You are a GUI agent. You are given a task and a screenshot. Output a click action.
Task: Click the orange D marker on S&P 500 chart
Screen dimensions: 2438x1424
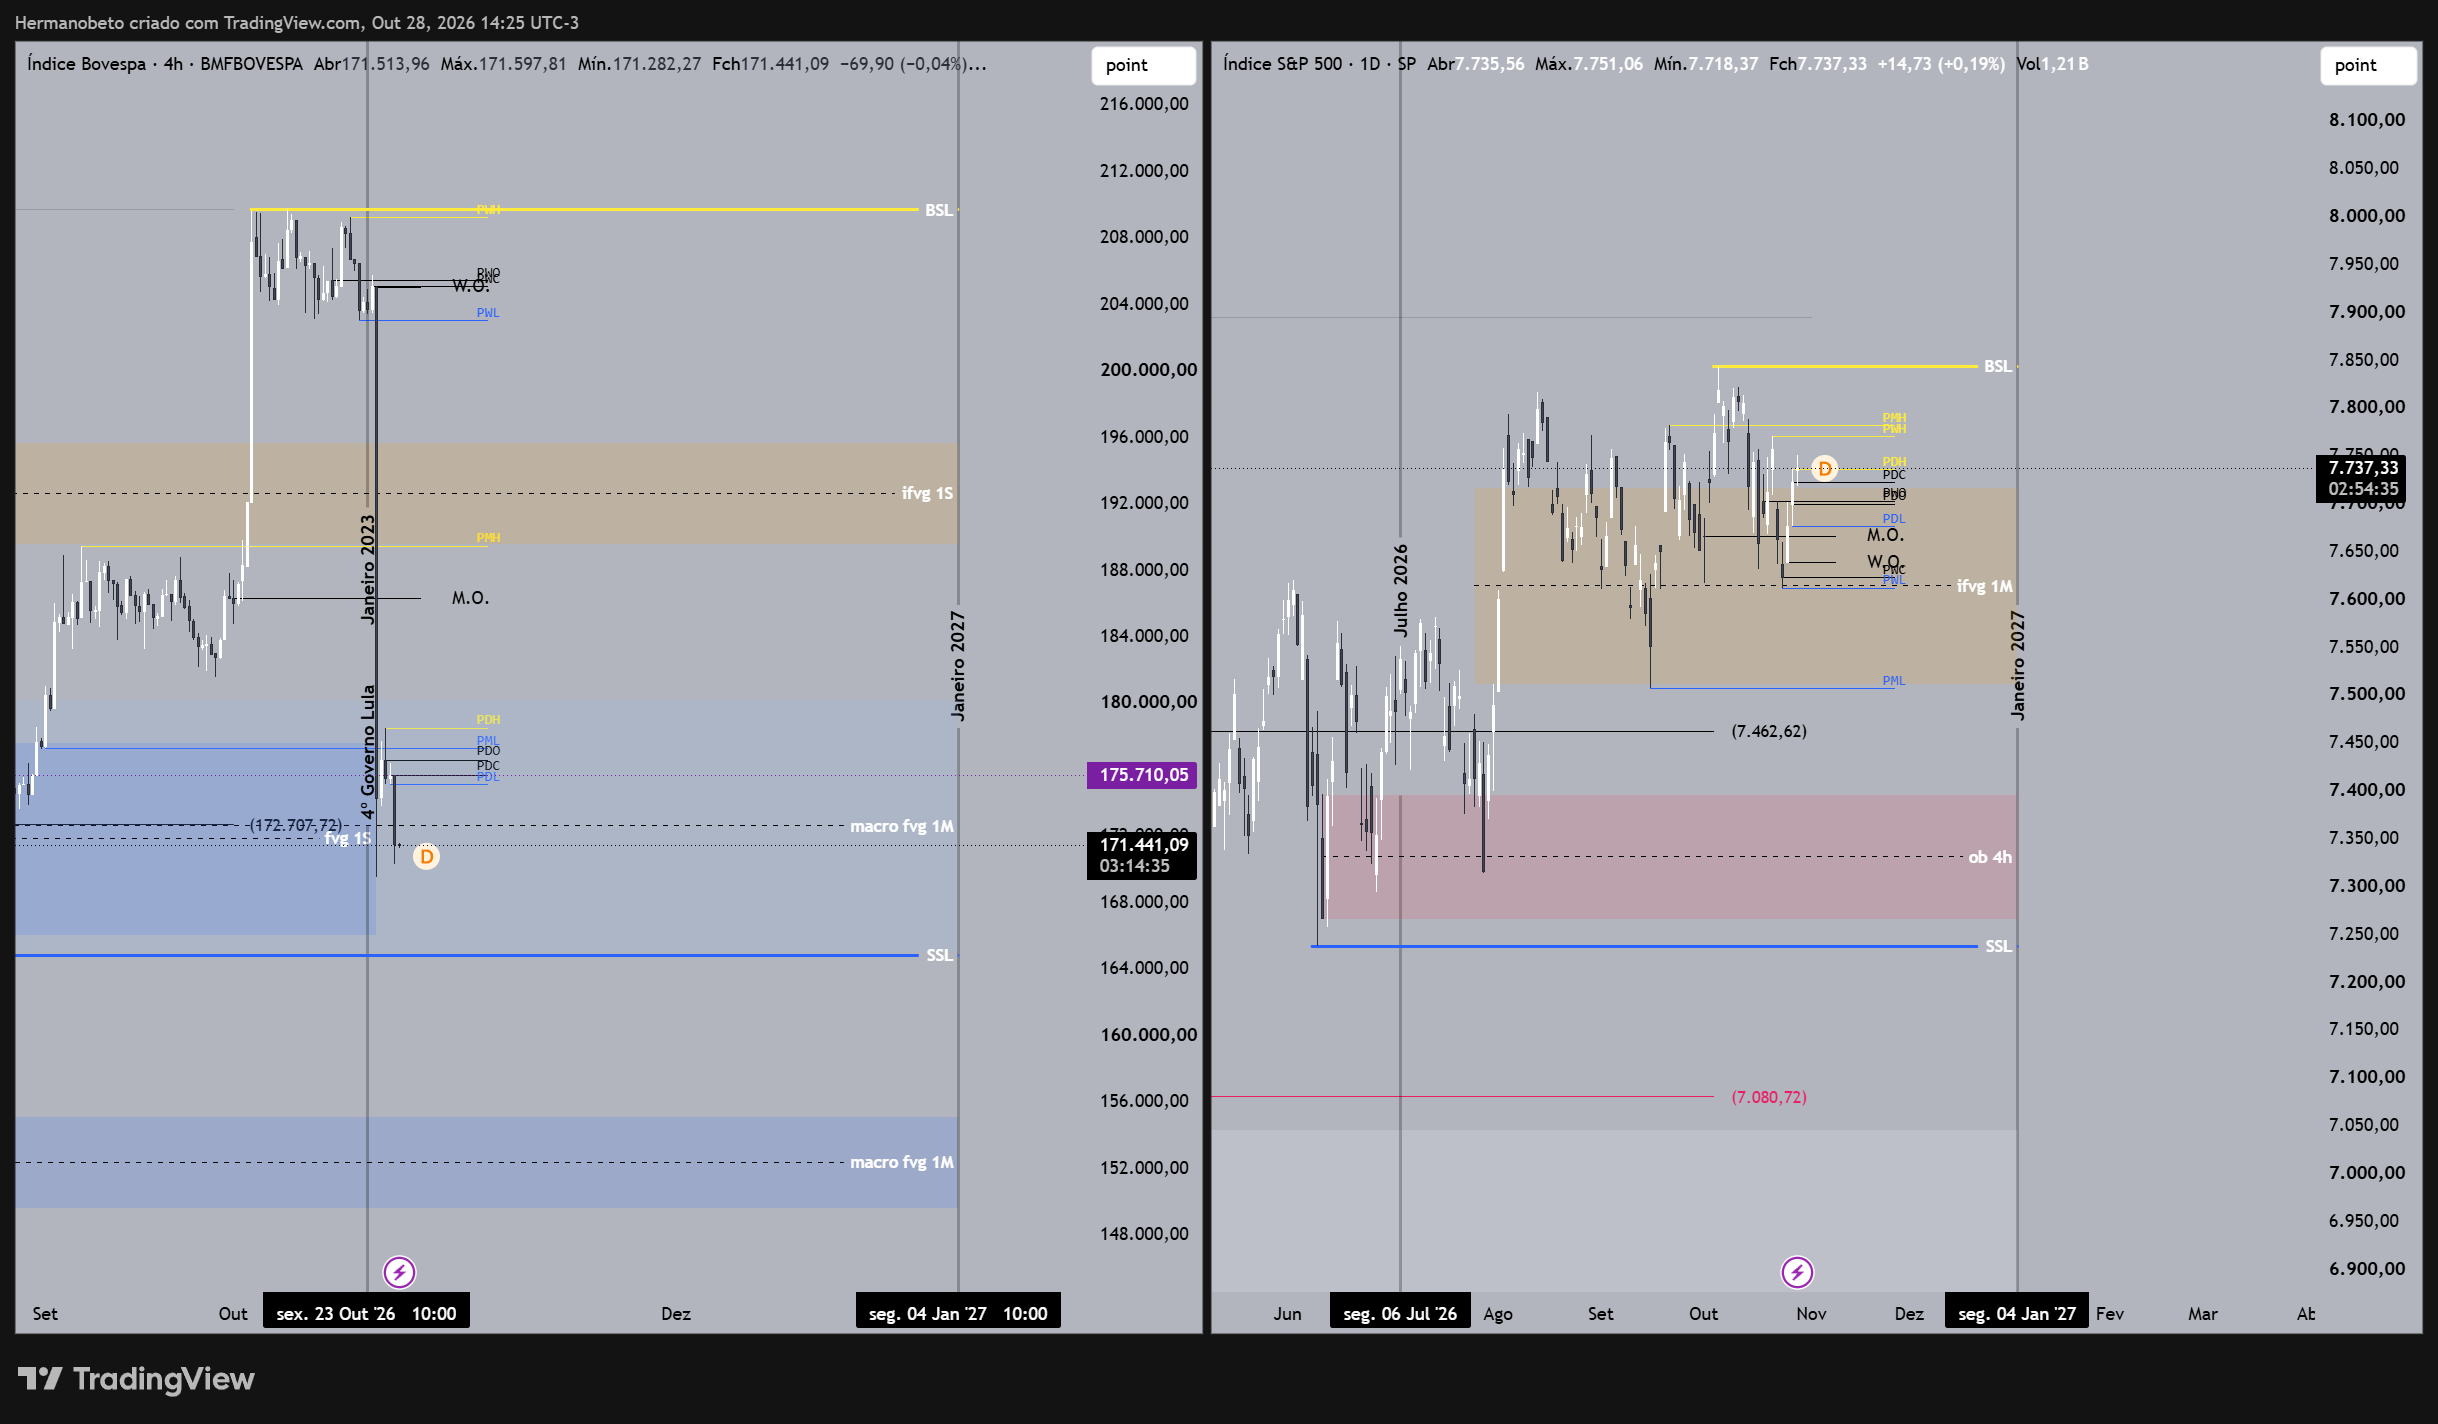coord(1824,468)
